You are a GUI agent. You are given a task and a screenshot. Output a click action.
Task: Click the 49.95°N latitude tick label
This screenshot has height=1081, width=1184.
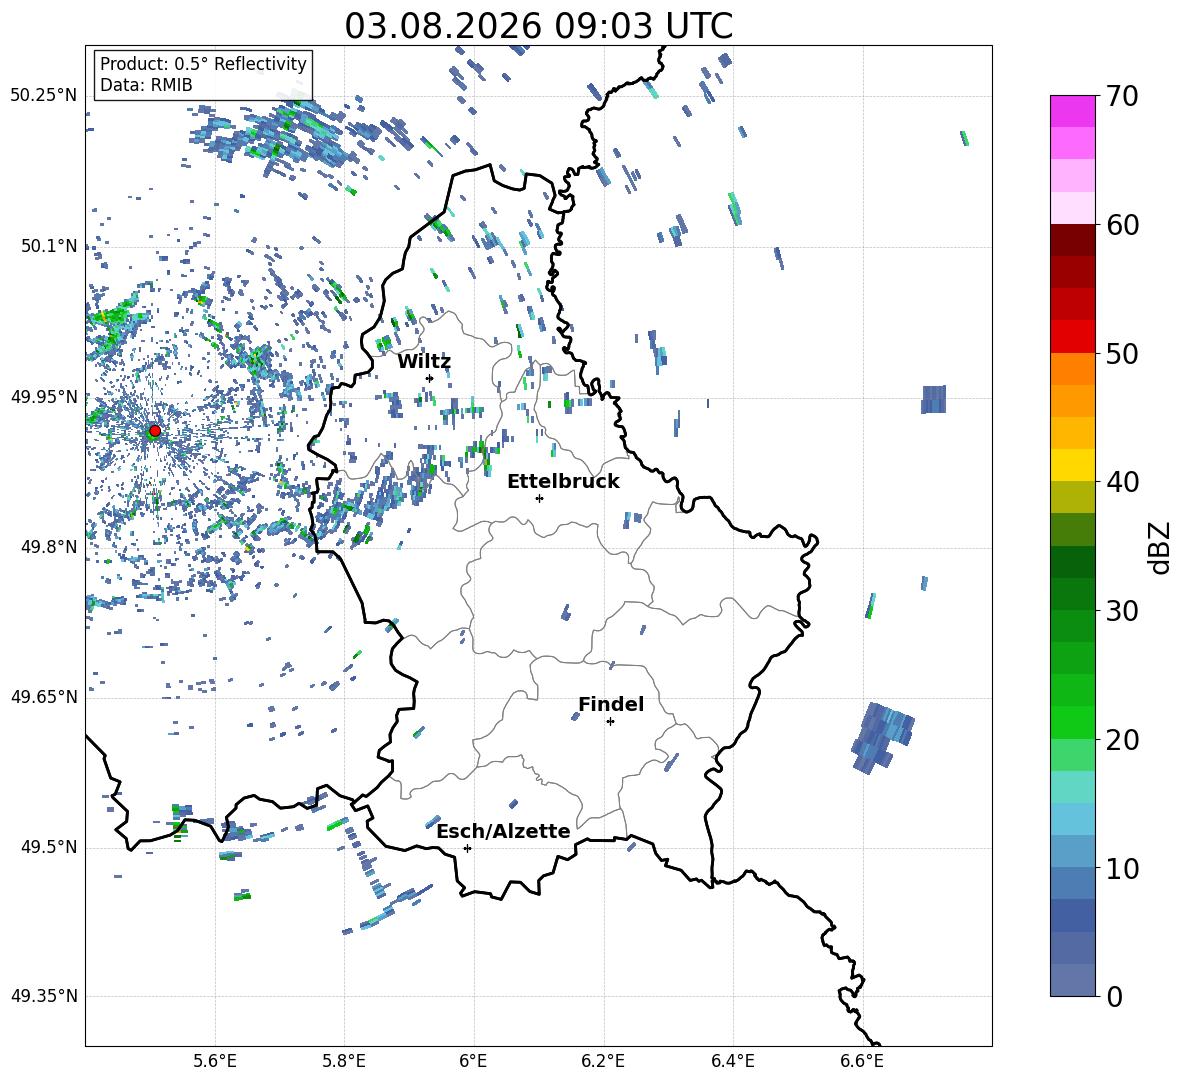(44, 396)
